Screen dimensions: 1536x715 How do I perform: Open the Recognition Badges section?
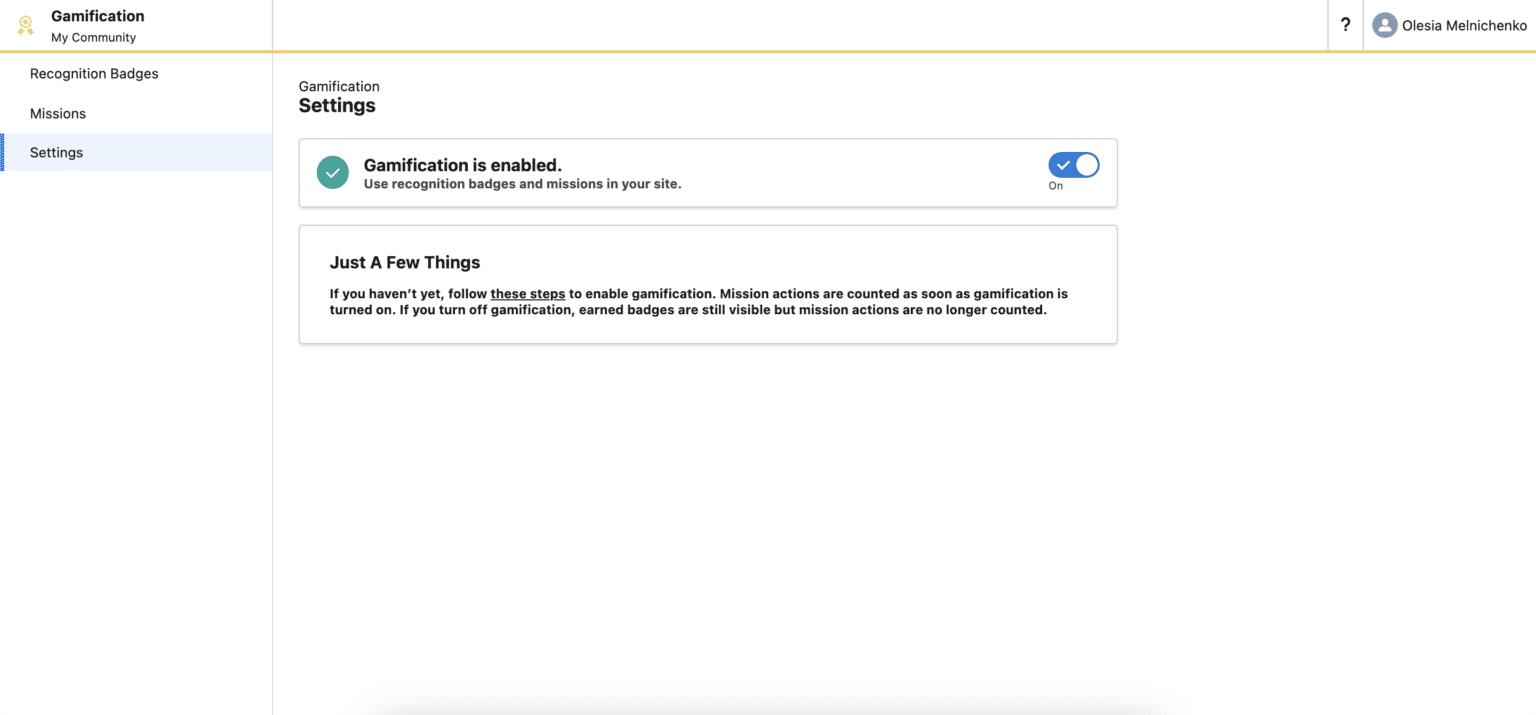point(94,73)
